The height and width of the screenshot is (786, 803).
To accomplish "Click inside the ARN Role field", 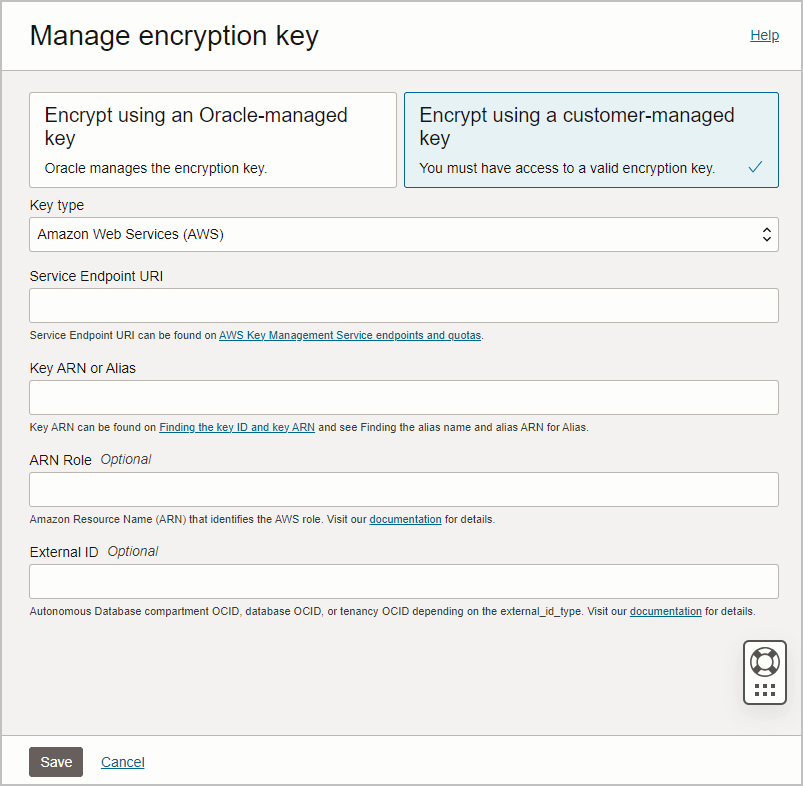I will (403, 489).
